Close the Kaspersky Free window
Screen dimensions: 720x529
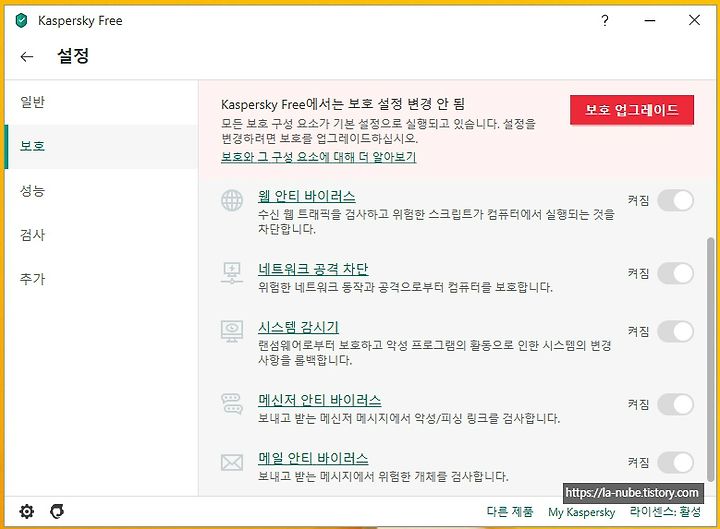[694, 20]
